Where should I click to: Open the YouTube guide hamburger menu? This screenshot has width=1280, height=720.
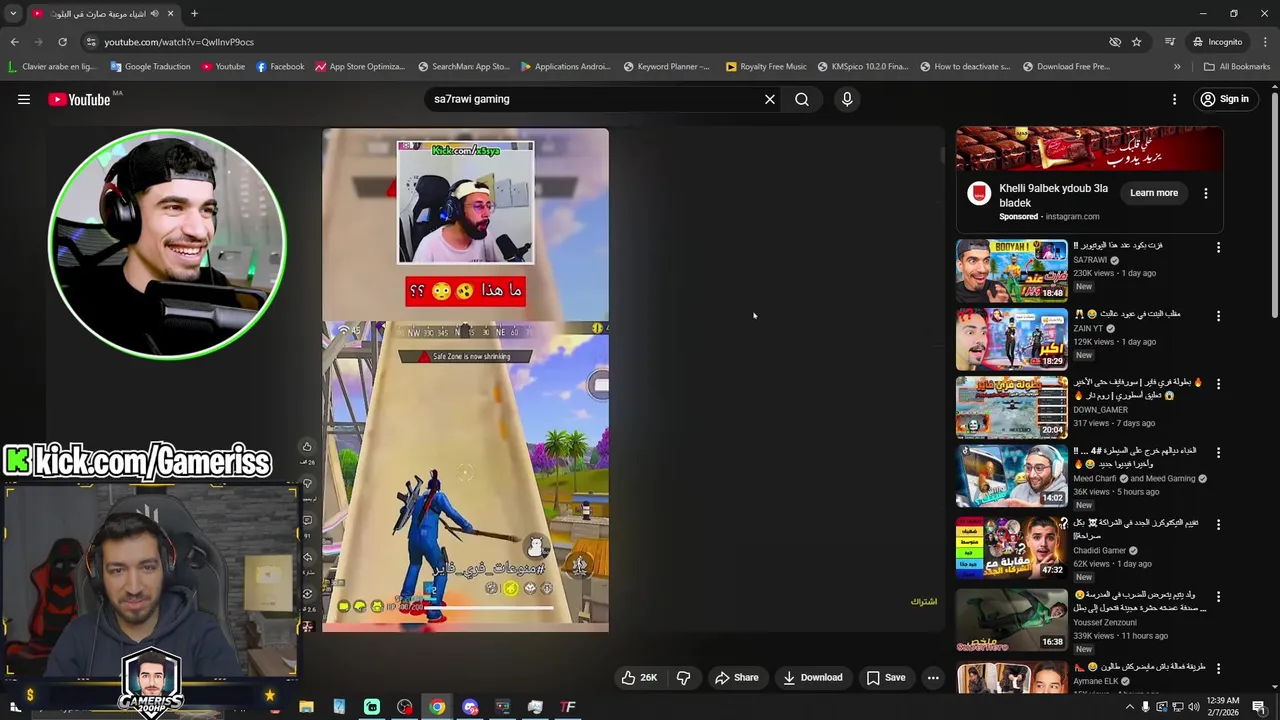click(24, 99)
